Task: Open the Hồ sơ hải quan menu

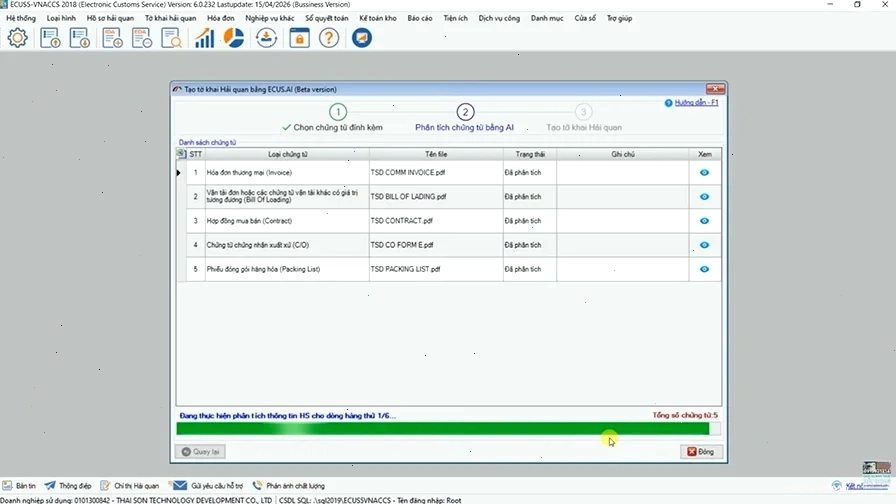Action: click(110, 18)
